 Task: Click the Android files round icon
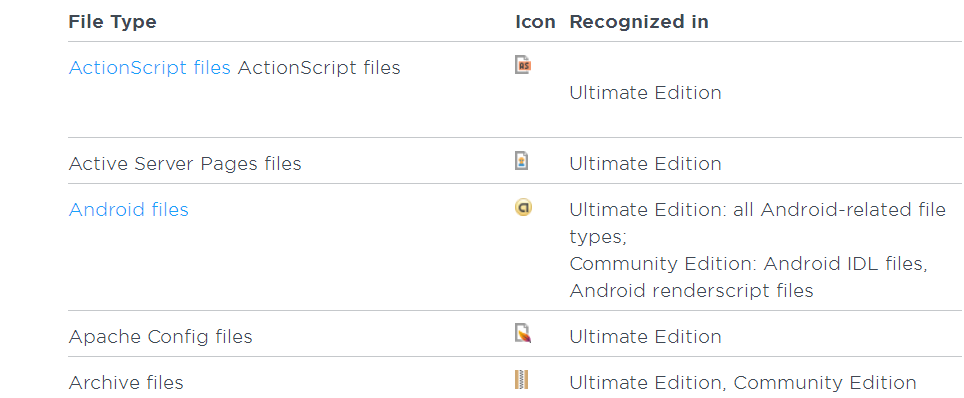523,208
